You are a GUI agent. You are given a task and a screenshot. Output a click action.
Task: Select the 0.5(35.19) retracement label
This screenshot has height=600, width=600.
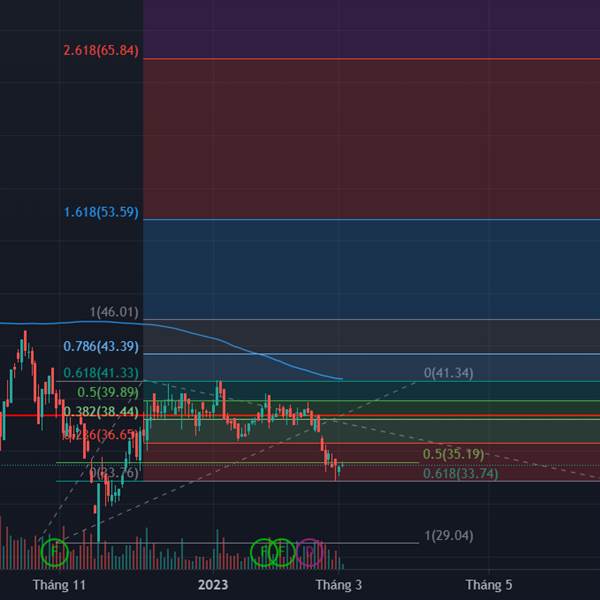[x=453, y=454]
